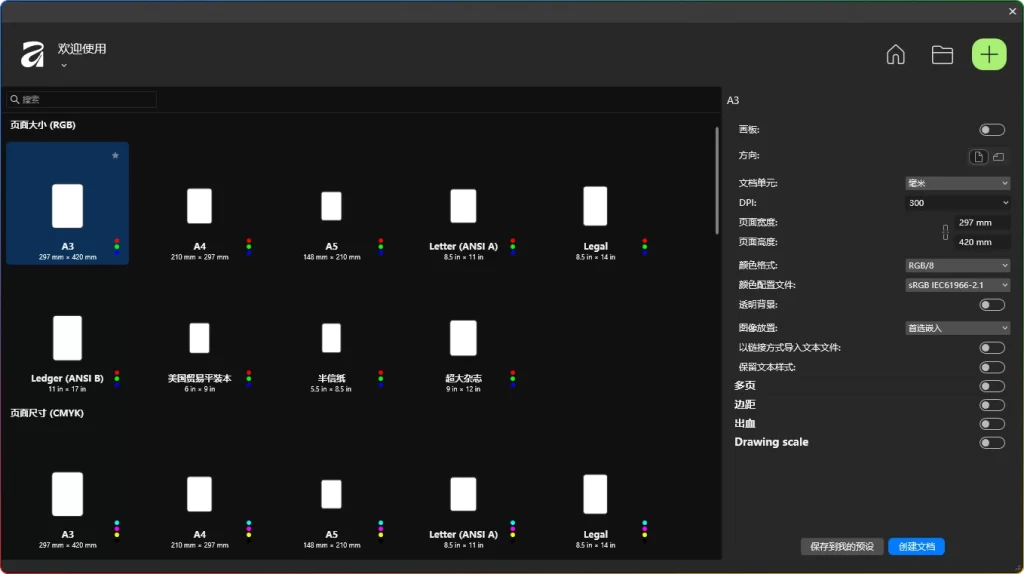Select landscape orientation icon

(999, 157)
